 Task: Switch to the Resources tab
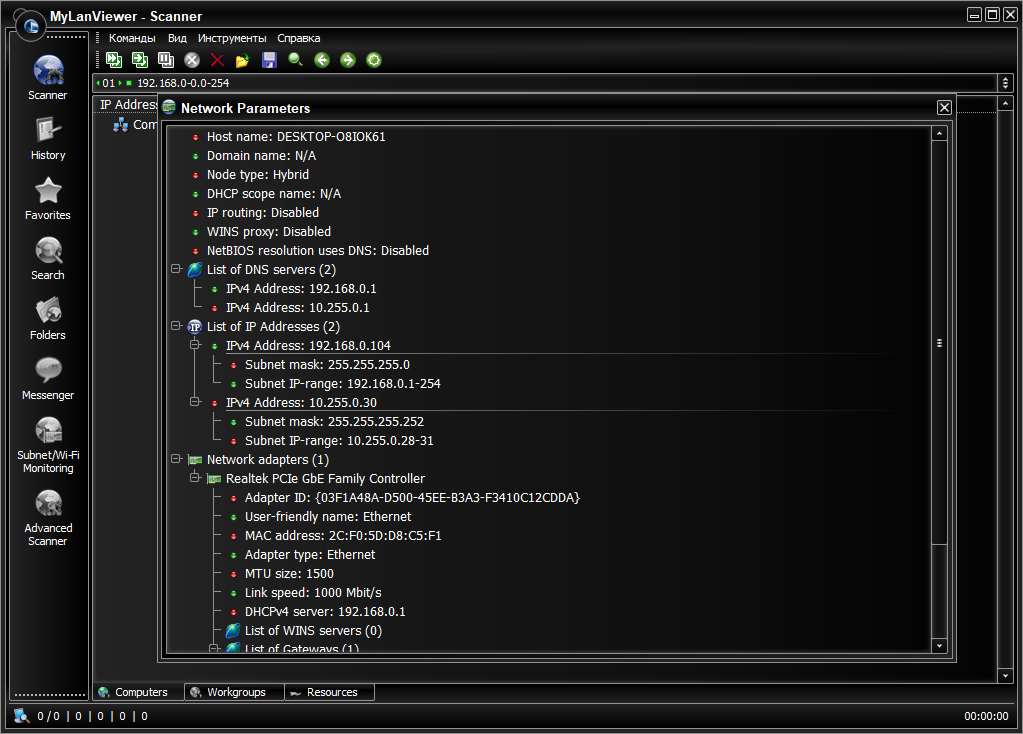click(x=329, y=692)
